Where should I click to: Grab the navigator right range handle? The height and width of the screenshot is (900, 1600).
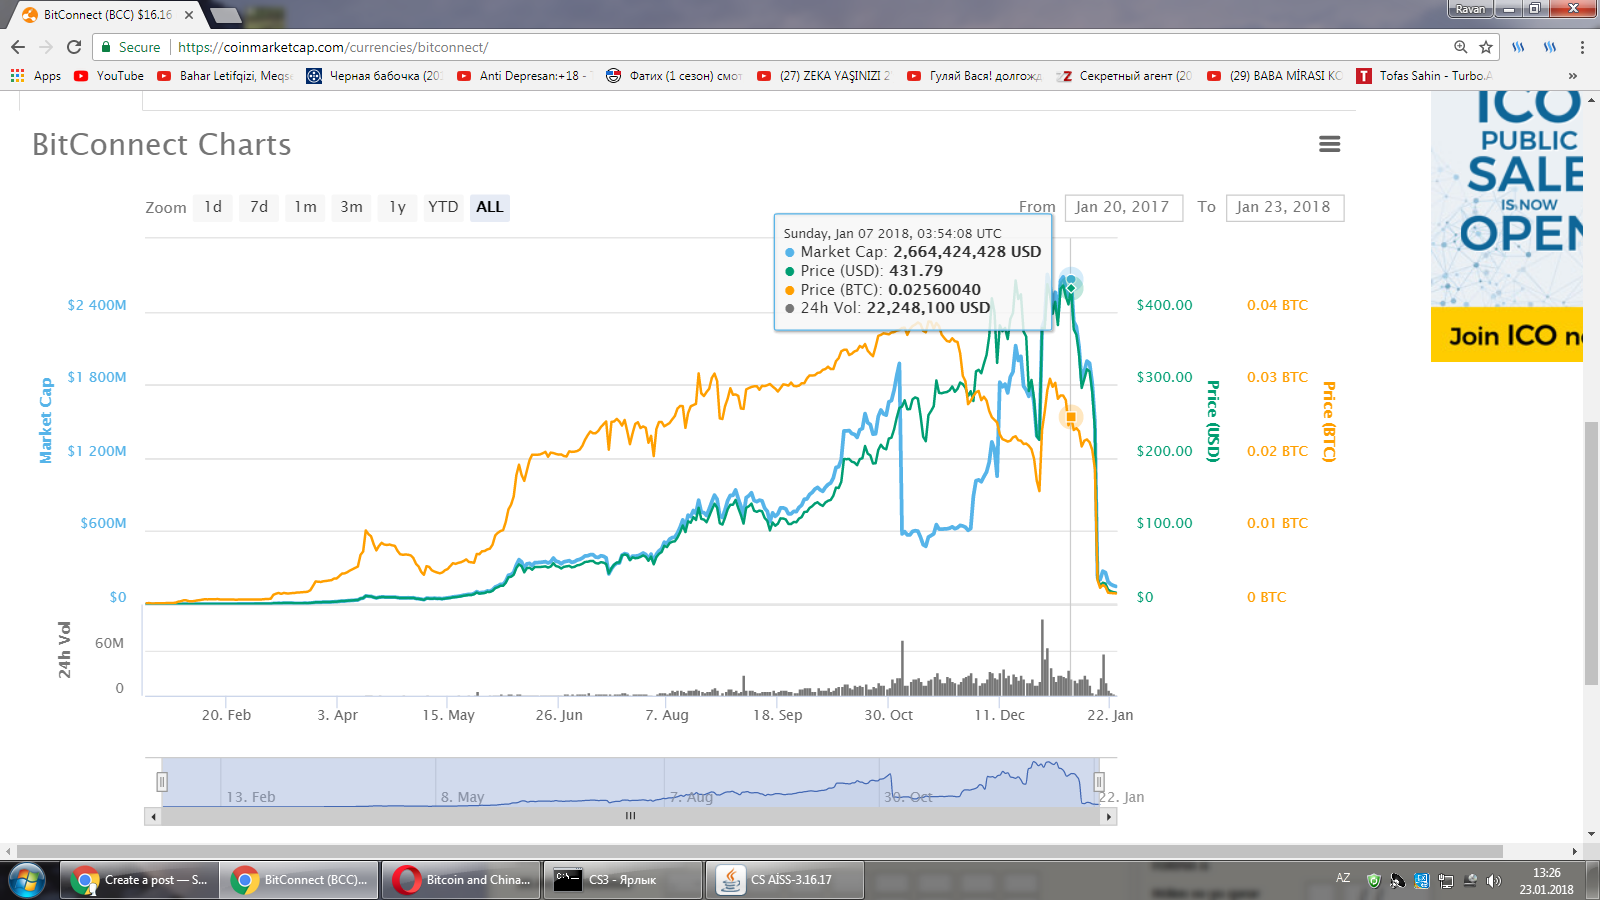coord(1099,781)
